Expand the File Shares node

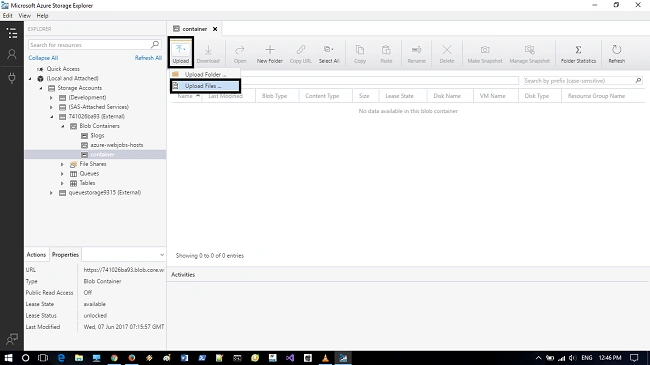pos(62,164)
